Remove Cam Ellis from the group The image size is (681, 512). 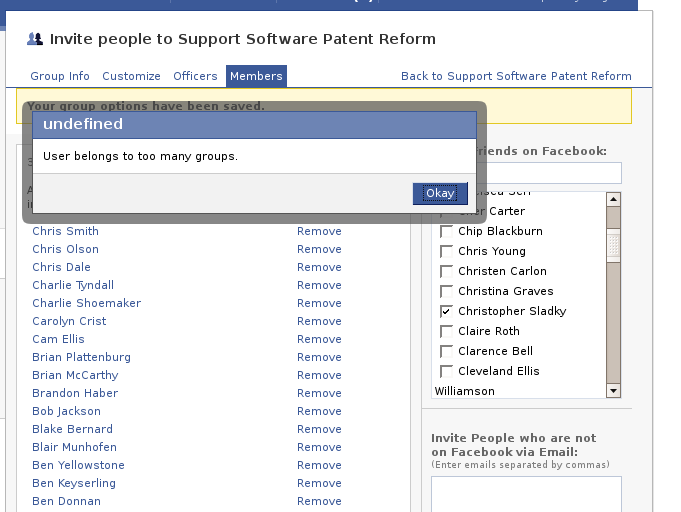point(319,339)
